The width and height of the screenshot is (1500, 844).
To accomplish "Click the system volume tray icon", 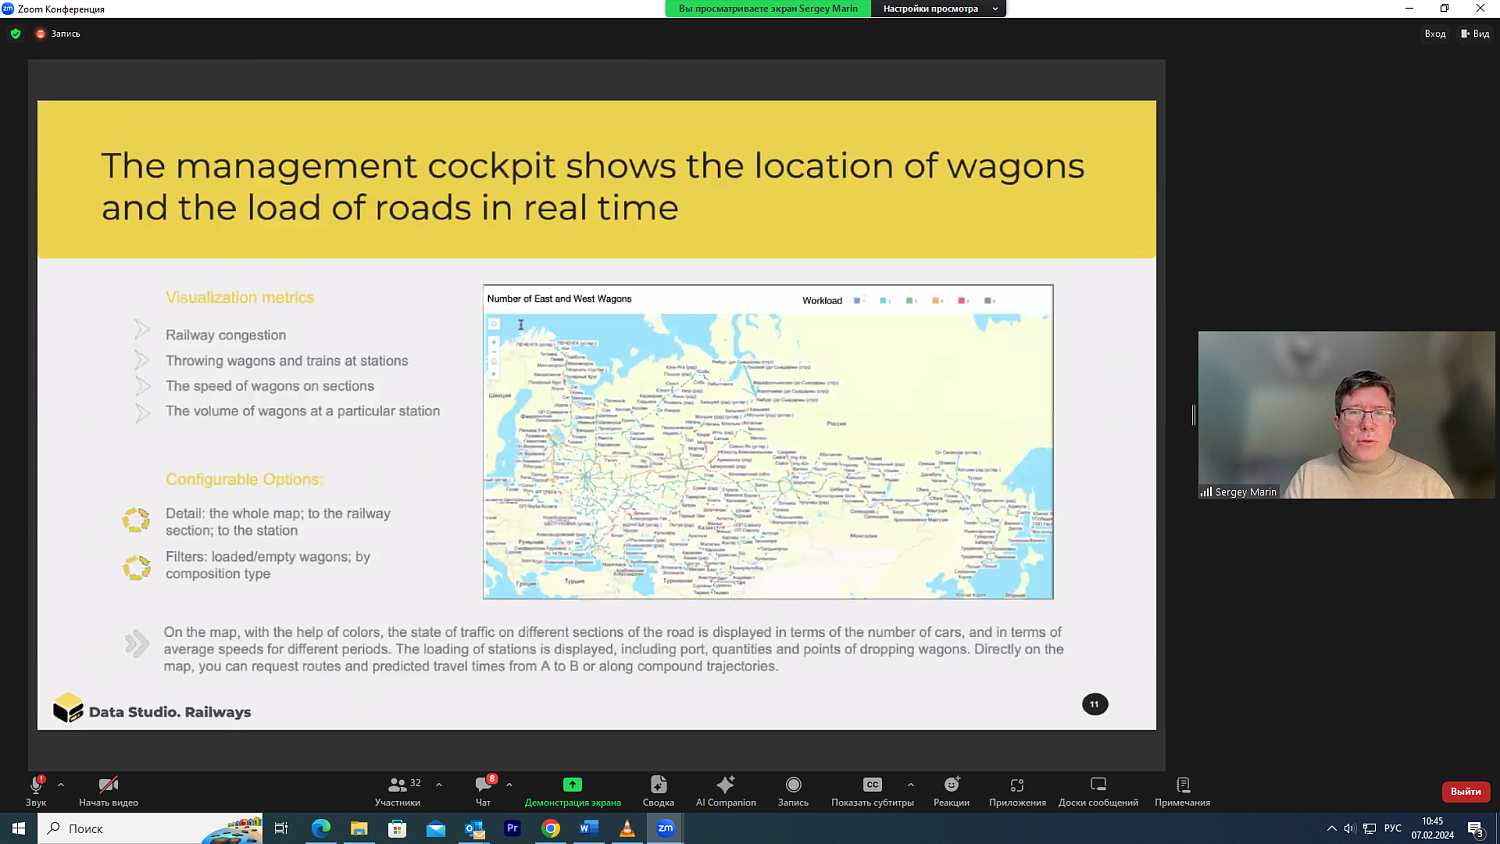I will [x=1350, y=828].
